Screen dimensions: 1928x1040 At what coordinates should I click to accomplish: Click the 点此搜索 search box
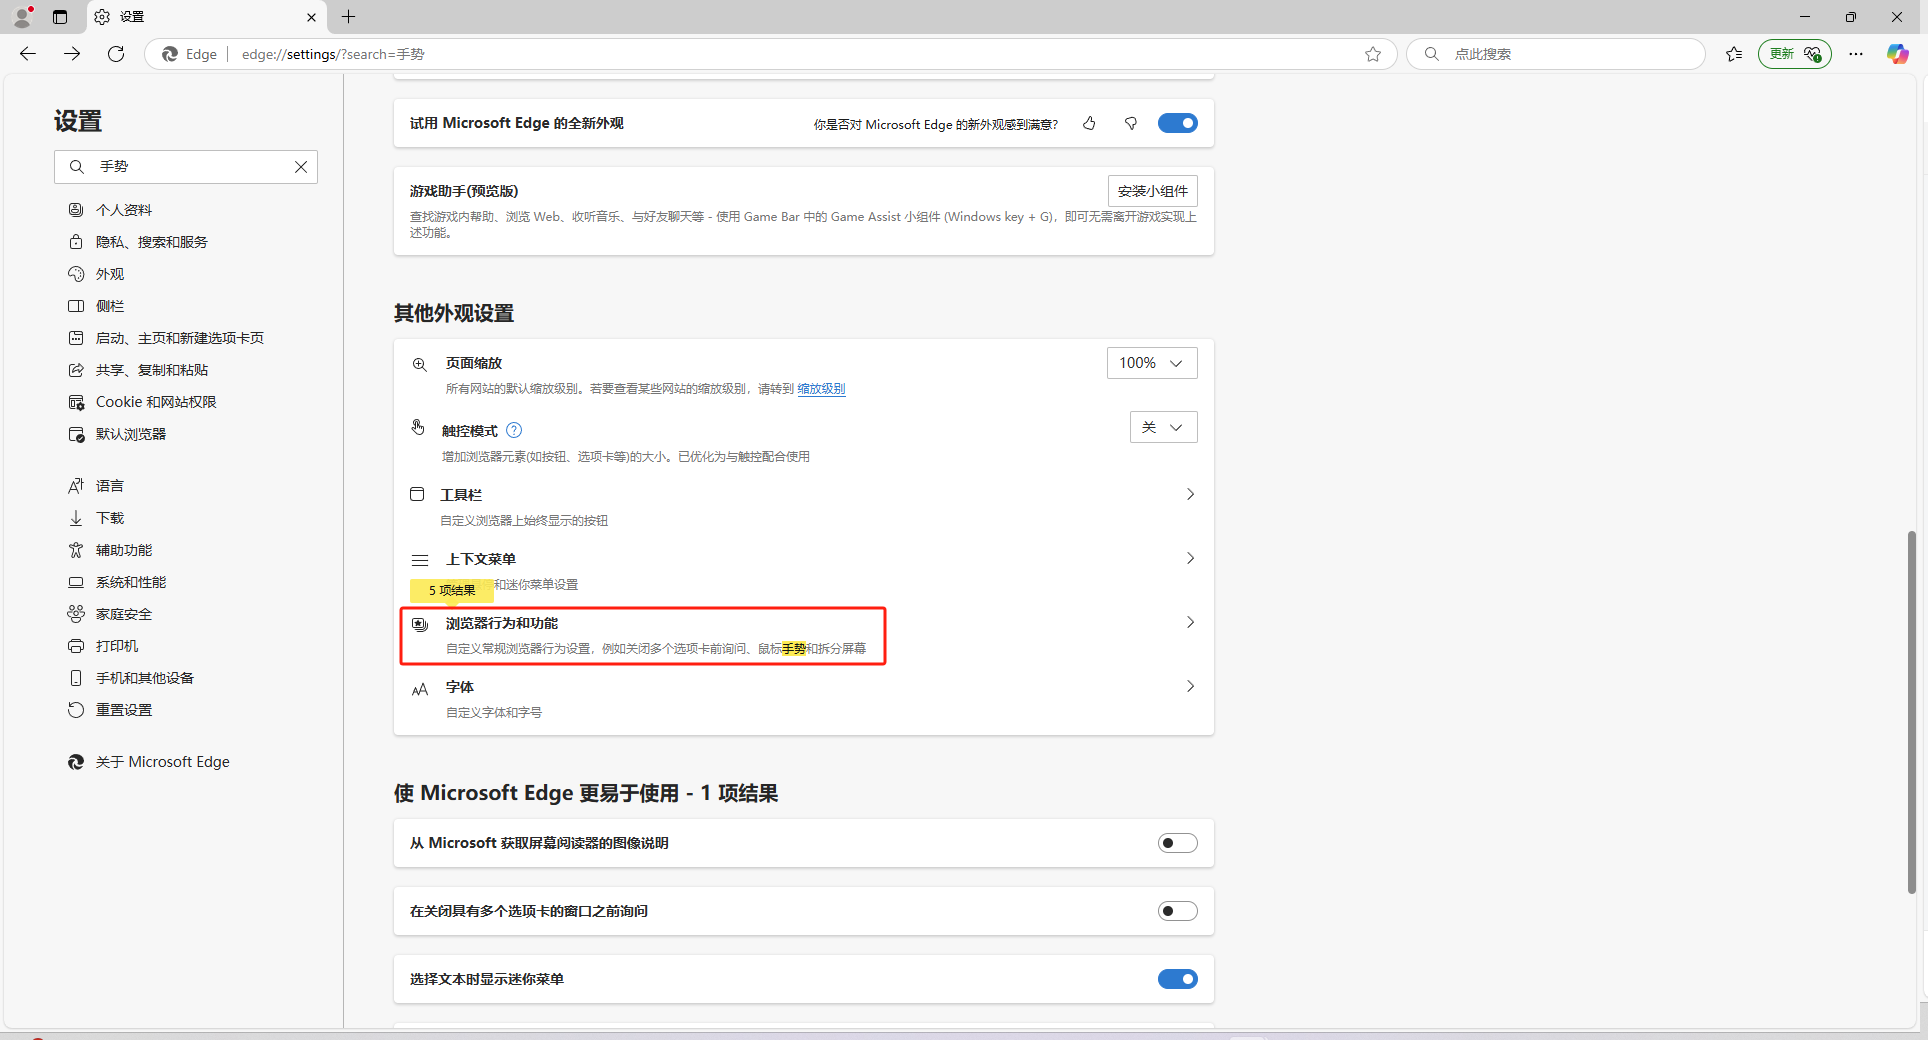click(x=1555, y=54)
